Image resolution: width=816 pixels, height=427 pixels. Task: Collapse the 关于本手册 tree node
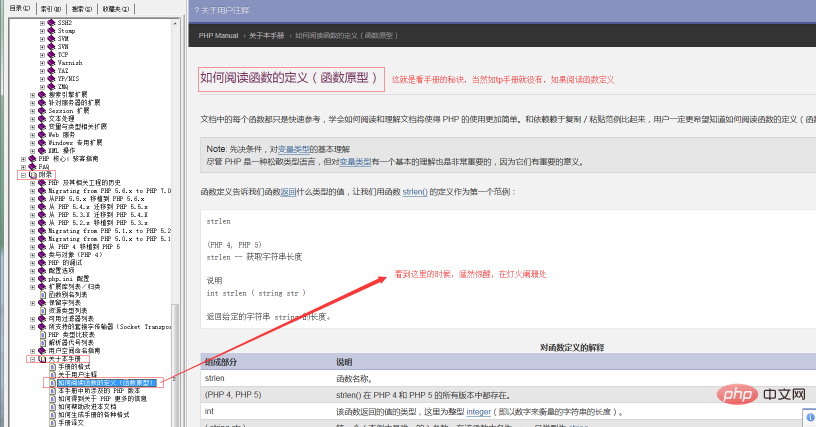click(x=33, y=359)
